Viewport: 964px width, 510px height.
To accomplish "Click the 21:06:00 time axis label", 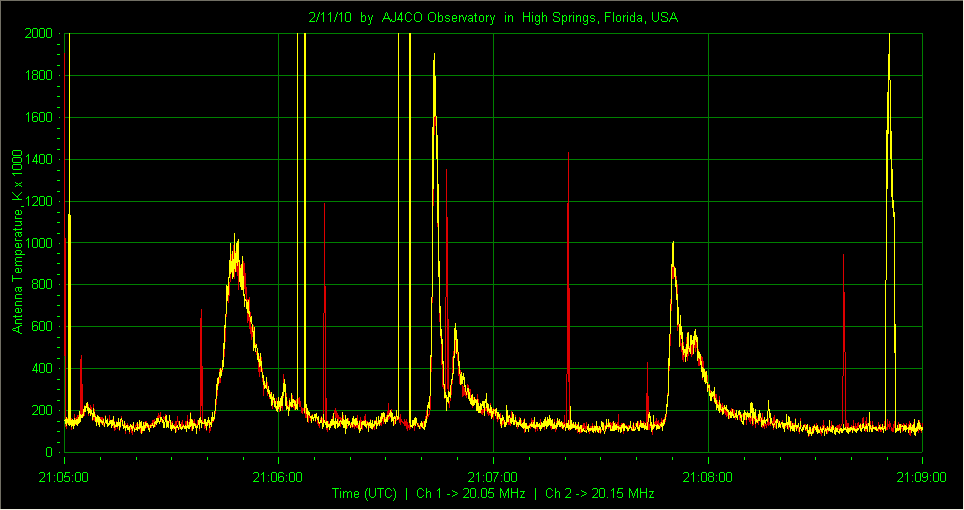I will pos(278,477).
